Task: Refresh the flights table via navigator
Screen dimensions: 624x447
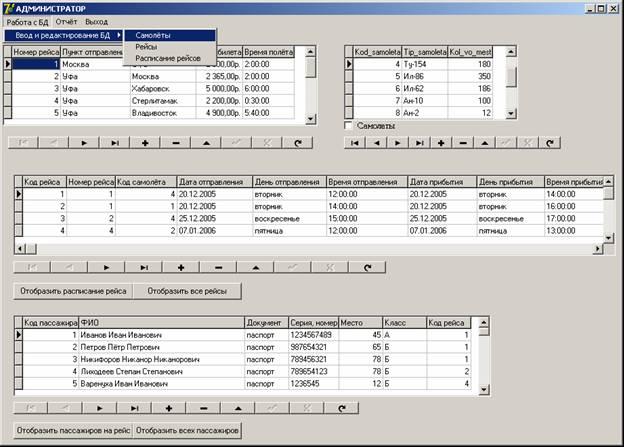Action: 297,143
